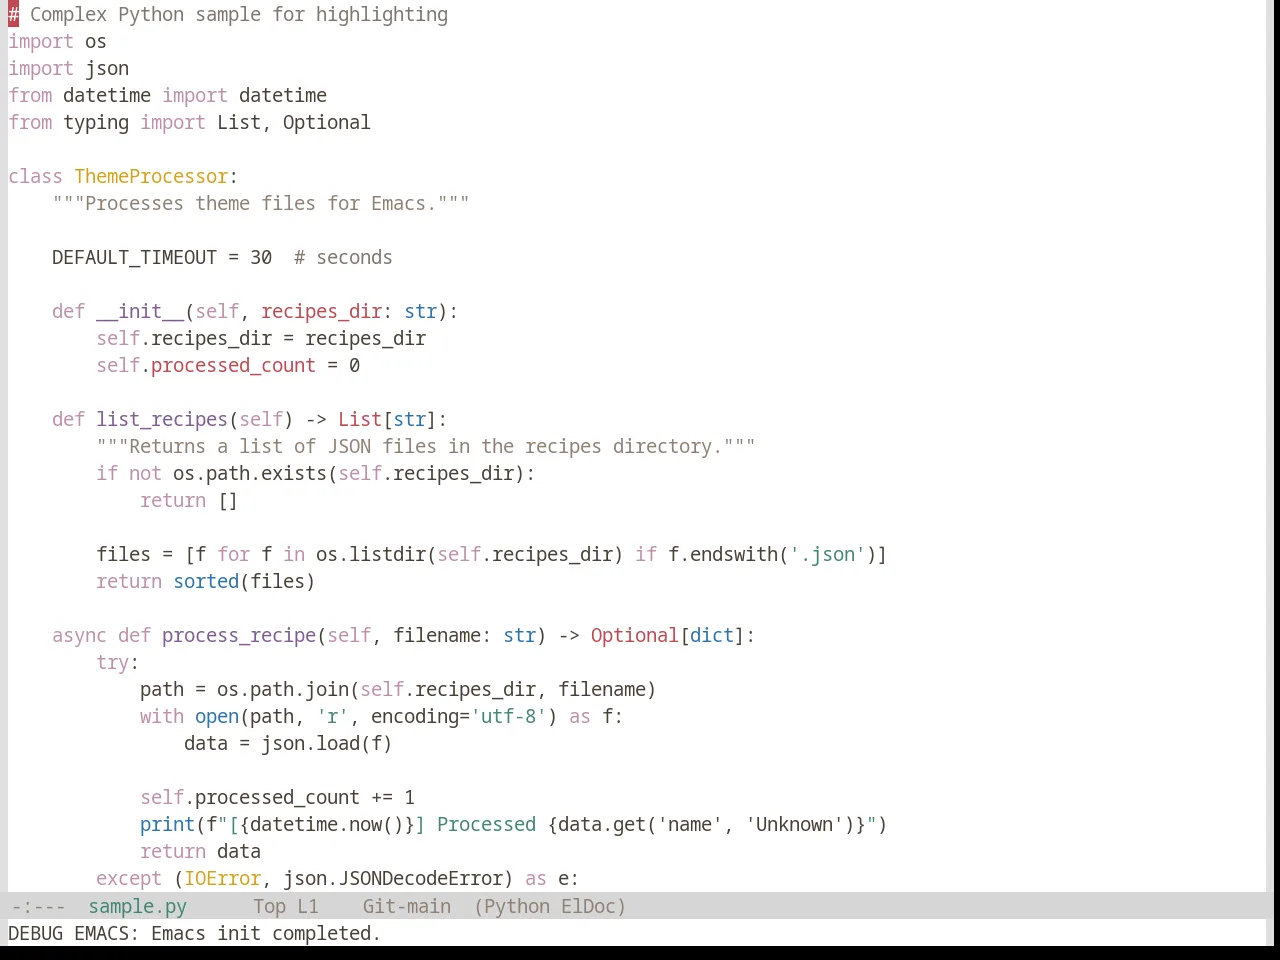This screenshot has height=960, width=1280.
Task: Click the "try:" keyword
Action: point(118,663)
